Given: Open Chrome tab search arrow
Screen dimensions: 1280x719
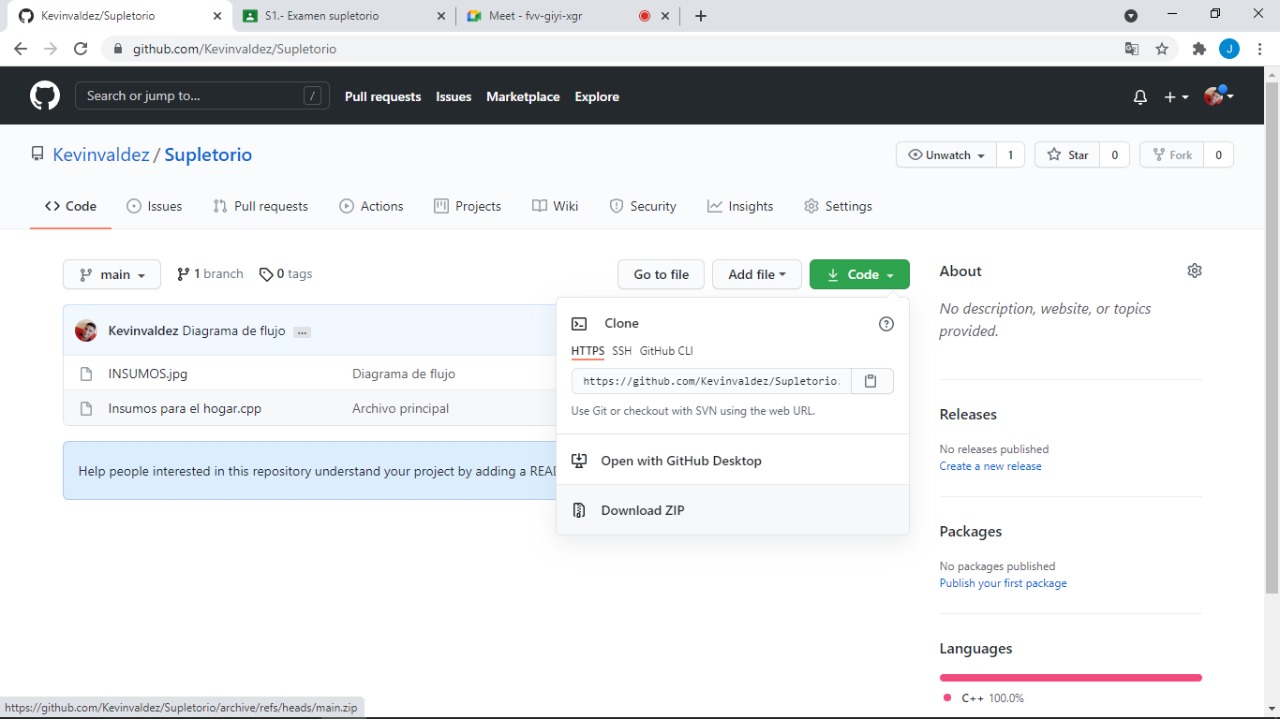Looking at the screenshot, I should click(x=1131, y=15).
